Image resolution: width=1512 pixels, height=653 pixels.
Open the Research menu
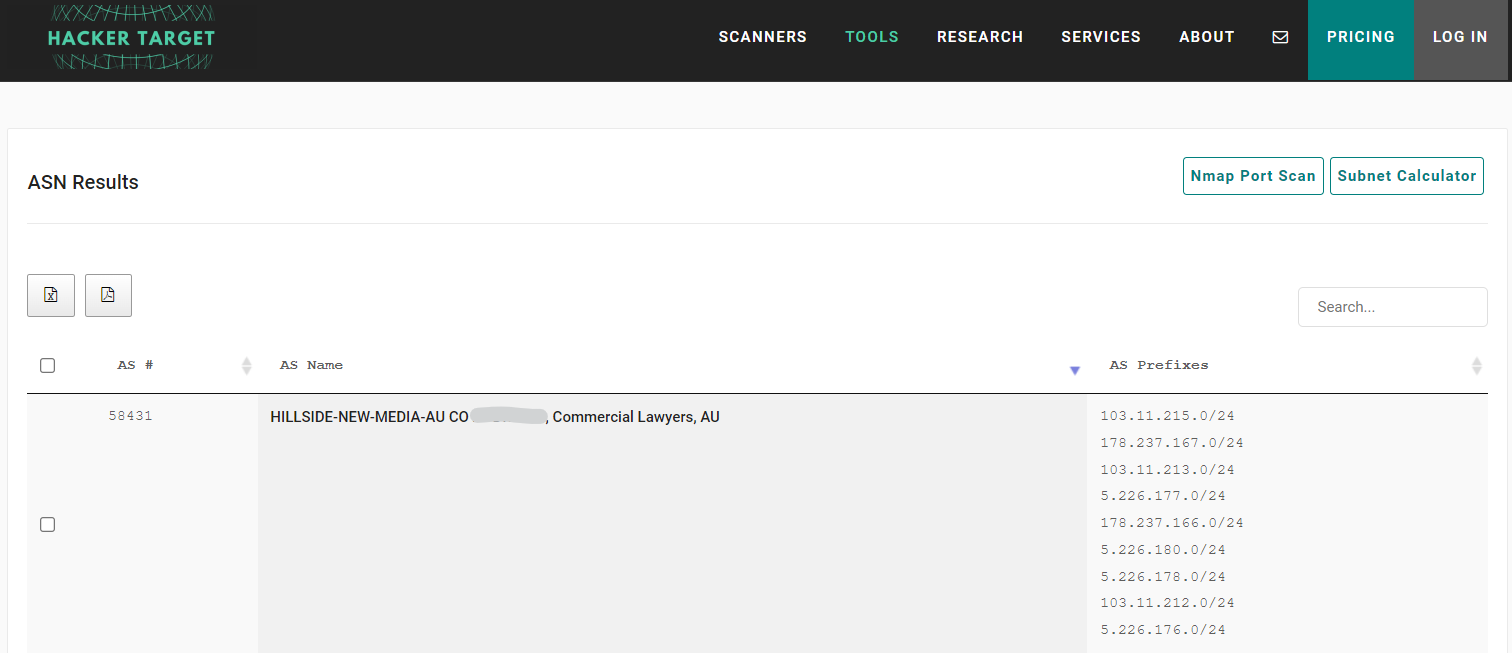pyautogui.click(x=980, y=37)
